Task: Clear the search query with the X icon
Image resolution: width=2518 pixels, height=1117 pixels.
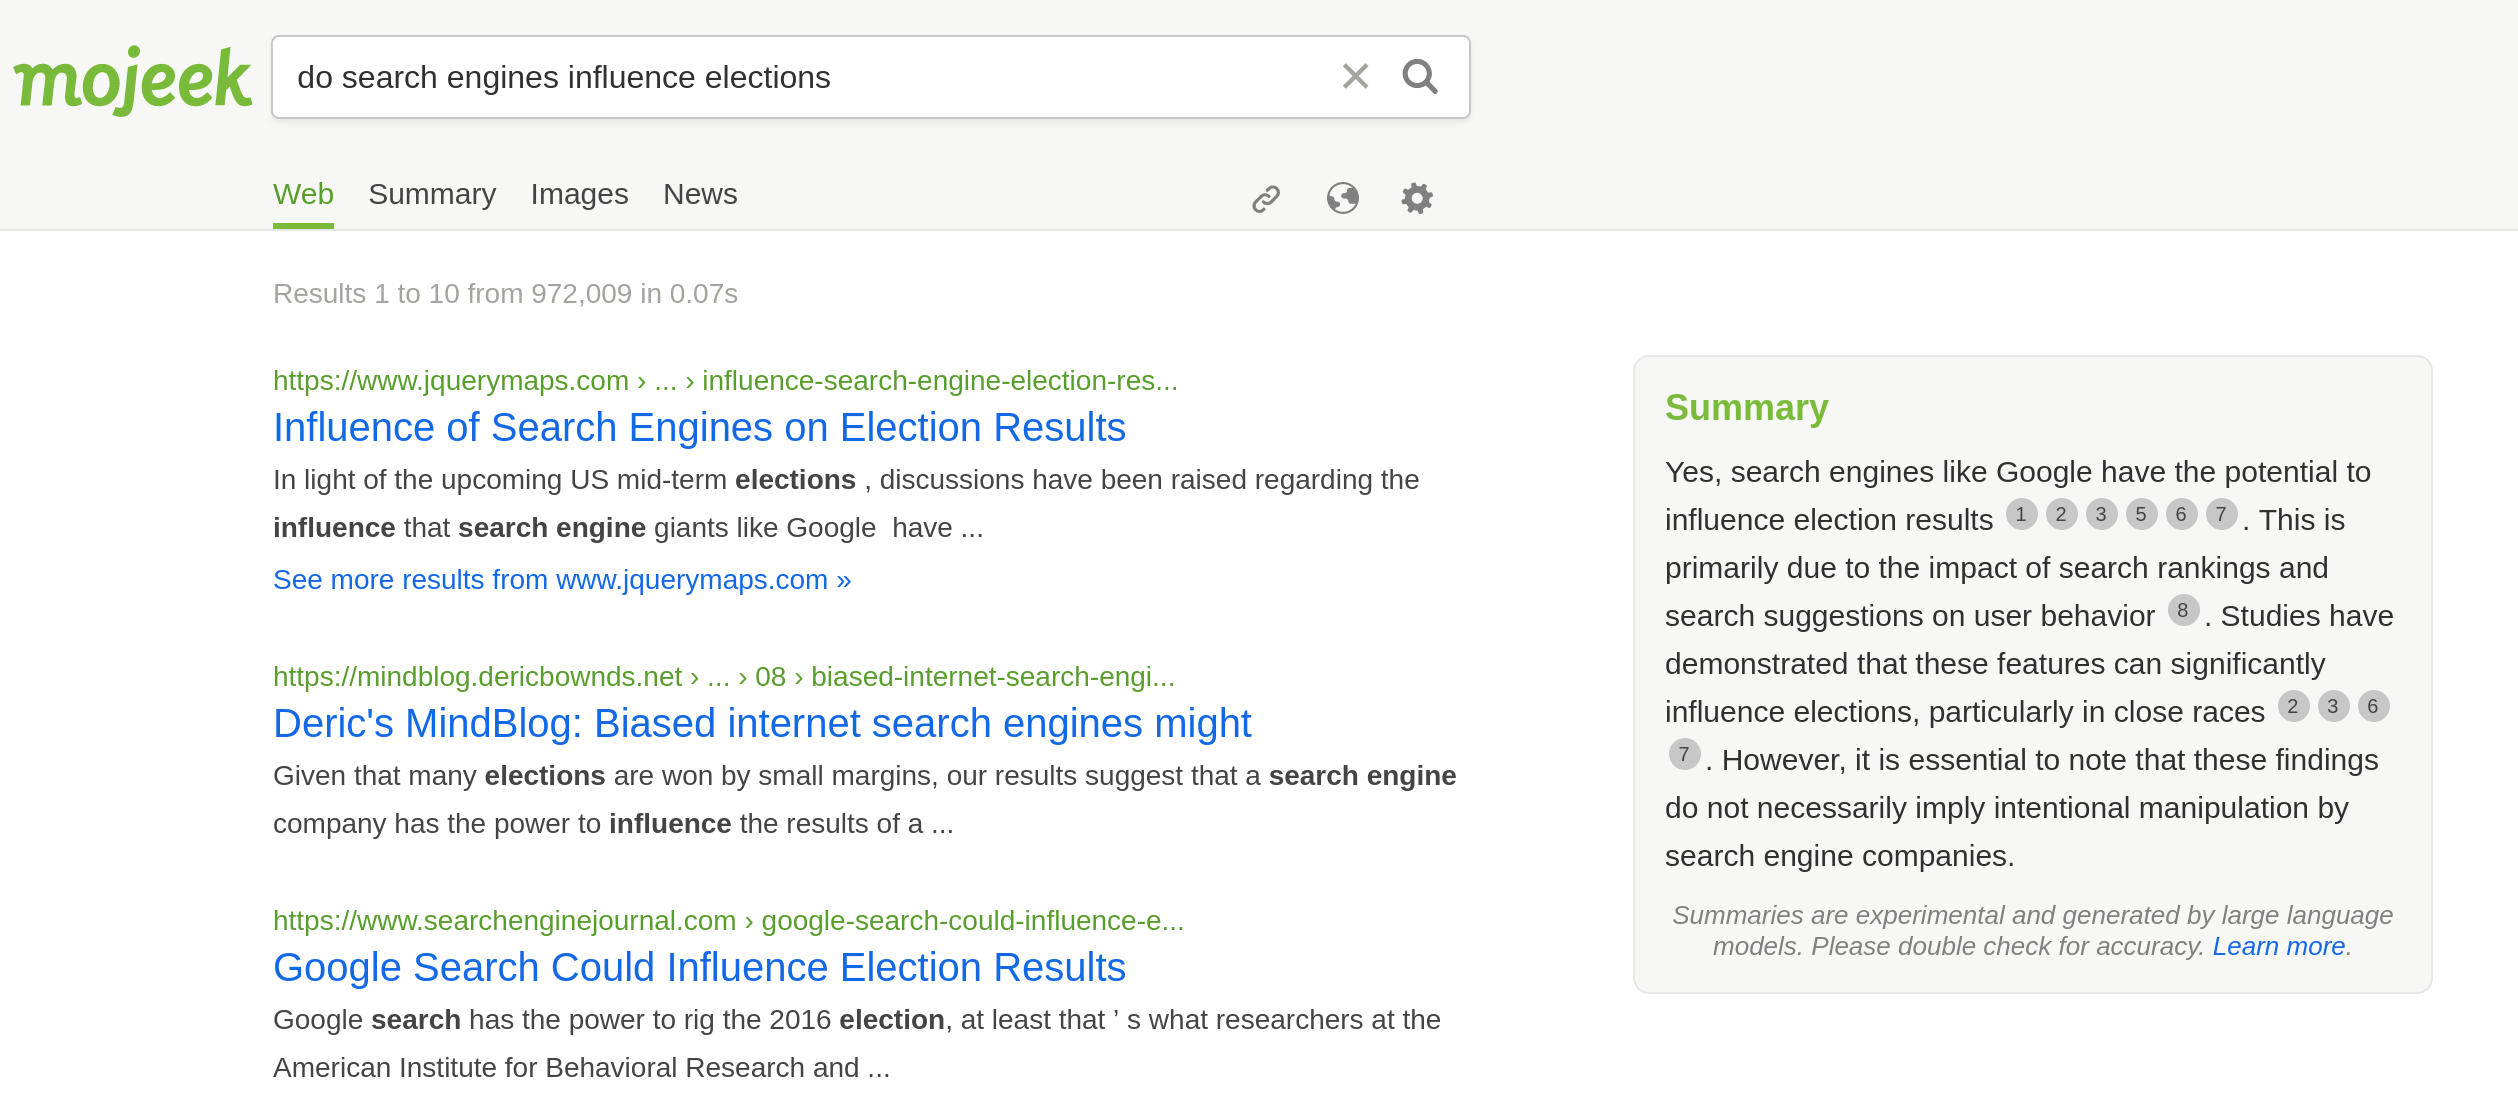Action: coord(1355,76)
